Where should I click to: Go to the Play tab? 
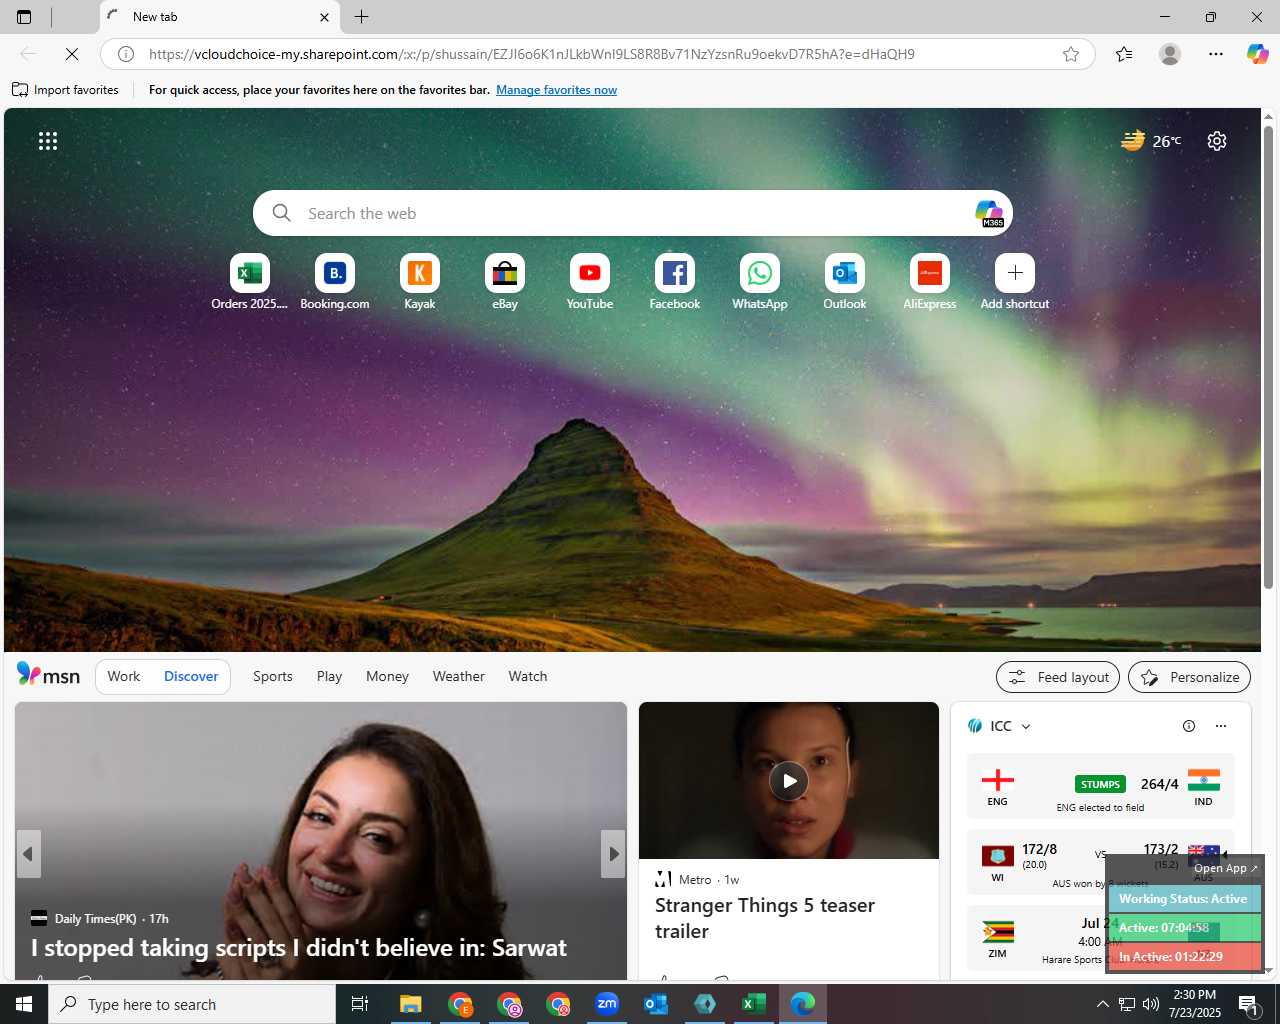pyautogui.click(x=329, y=676)
